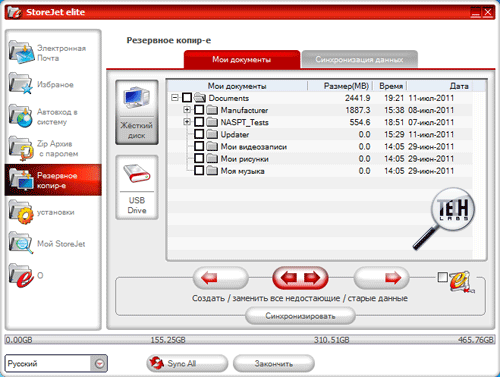Open the Русский language dropdown
This screenshot has width=500, height=377.
click(x=99, y=363)
